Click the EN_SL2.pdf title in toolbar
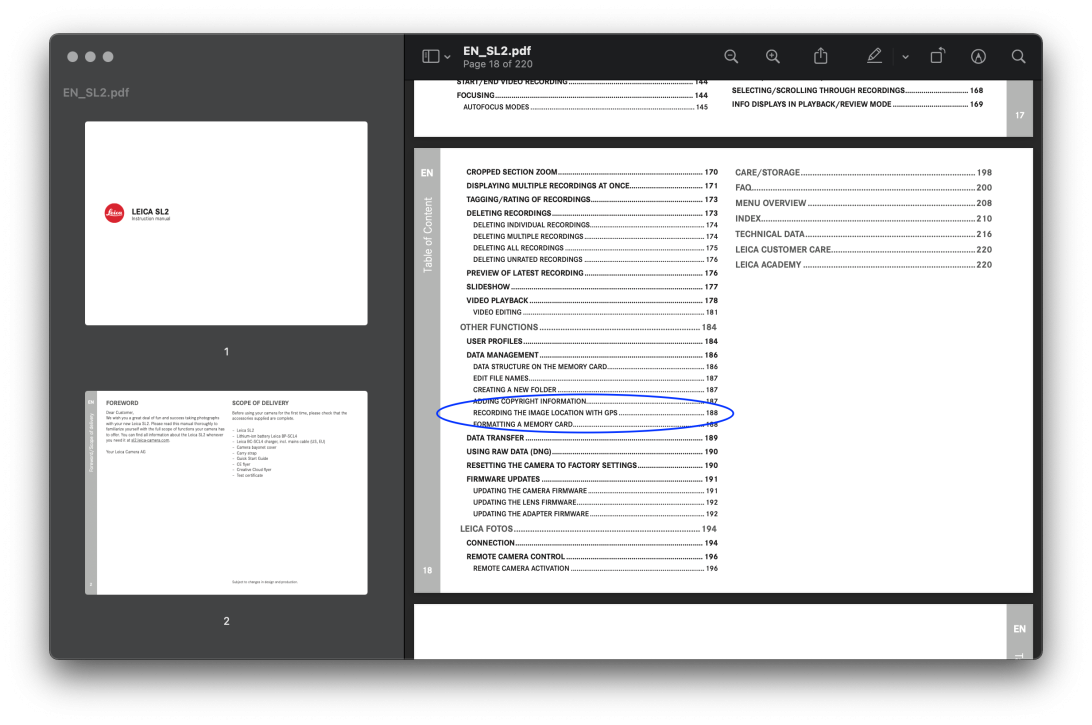The height and width of the screenshot is (725, 1092). tap(497, 51)
